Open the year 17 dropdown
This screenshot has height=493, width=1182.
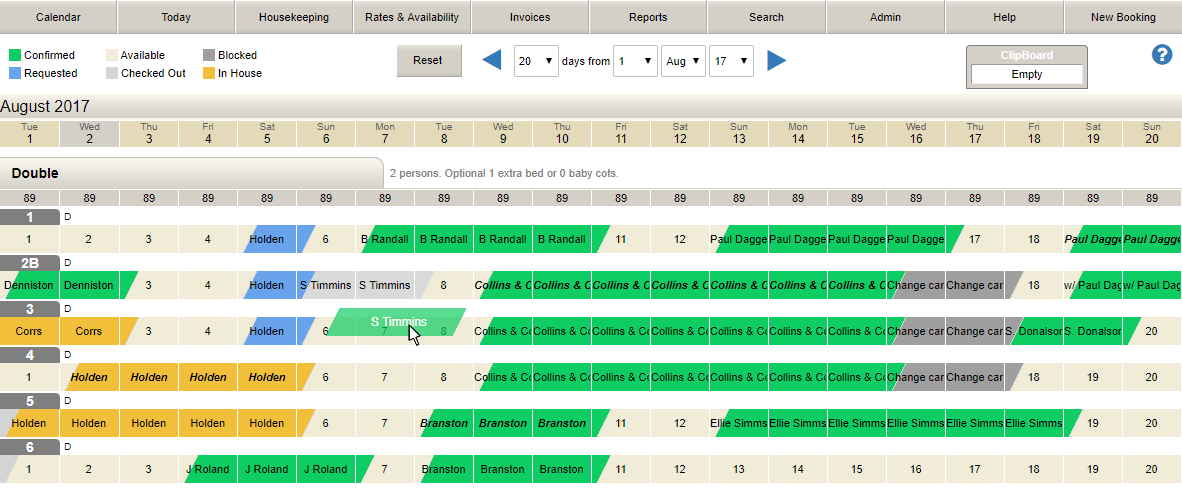click(731, 61)
